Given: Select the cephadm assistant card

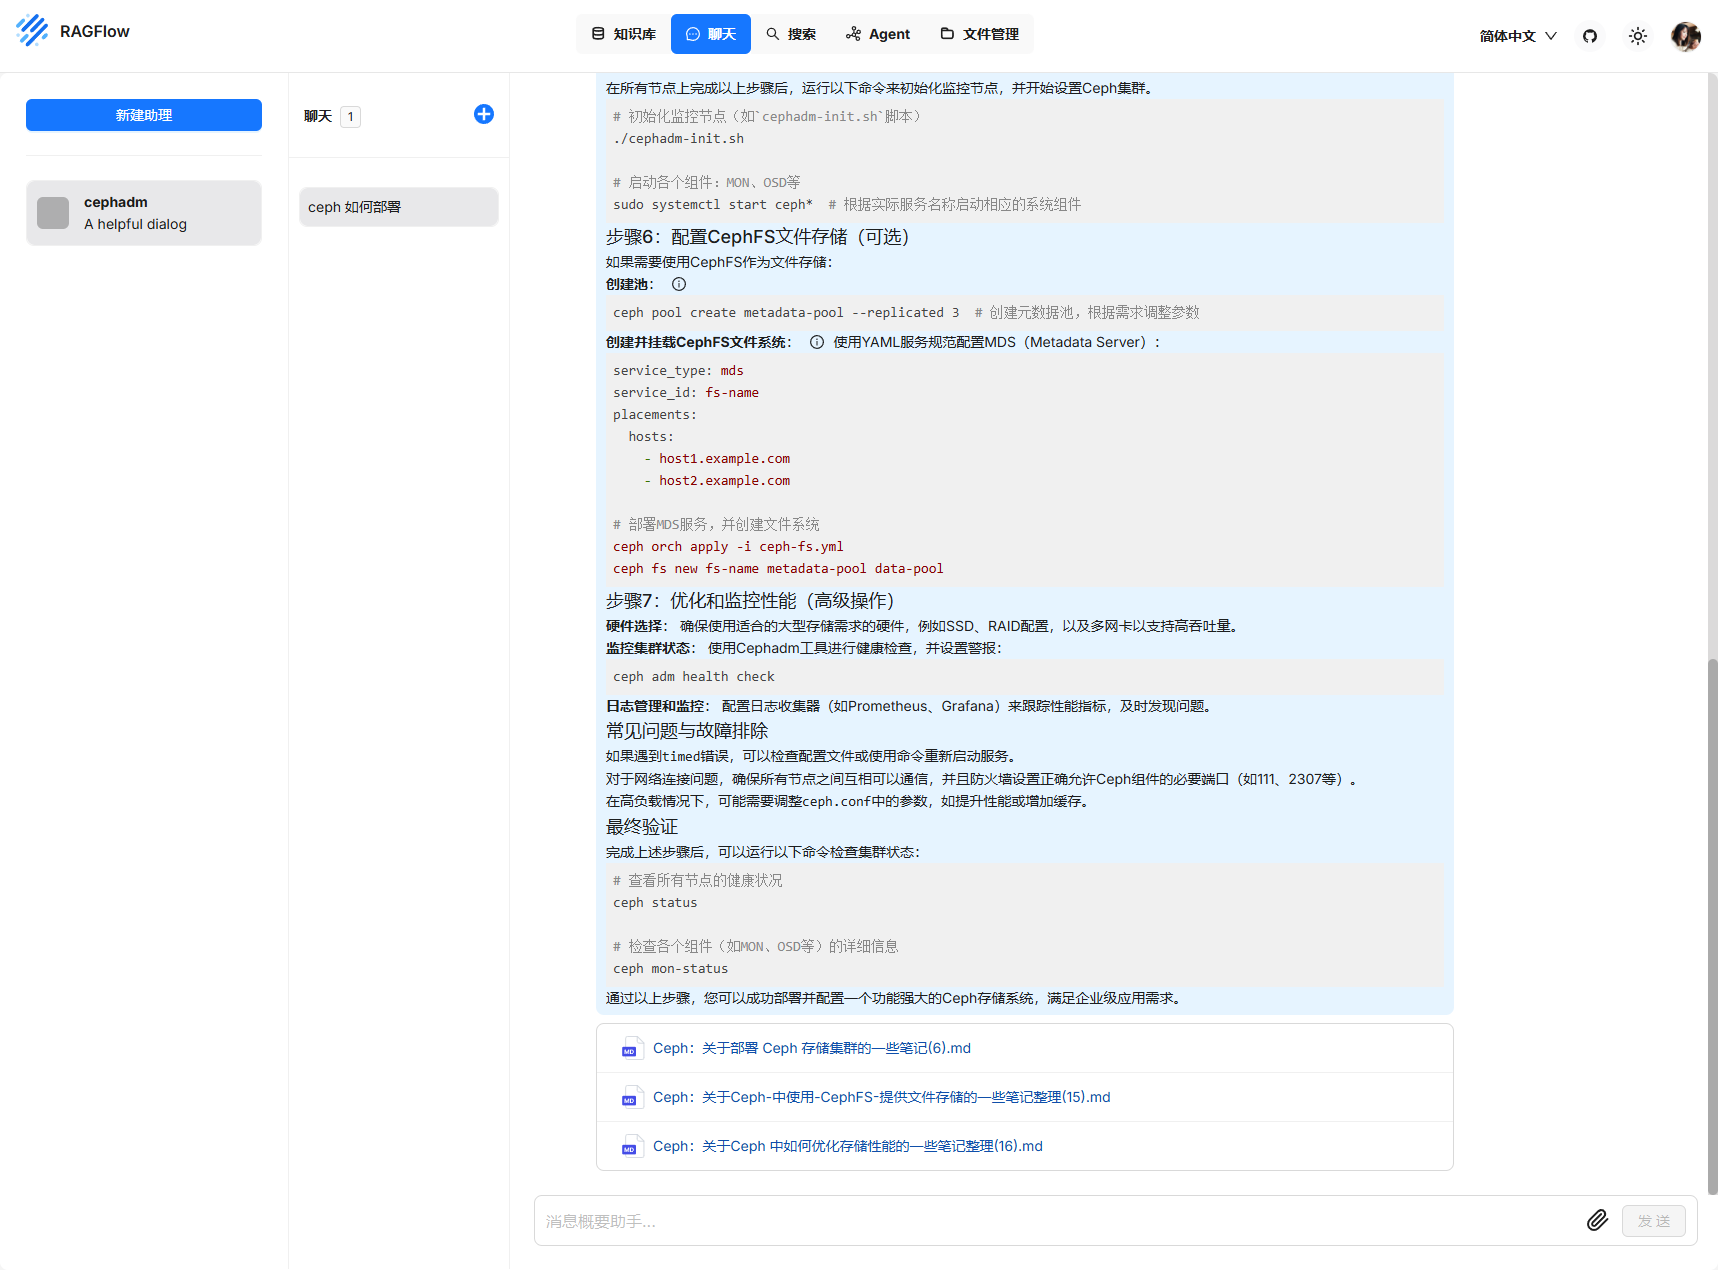Looking at the screenshot, I should (144, 213).
